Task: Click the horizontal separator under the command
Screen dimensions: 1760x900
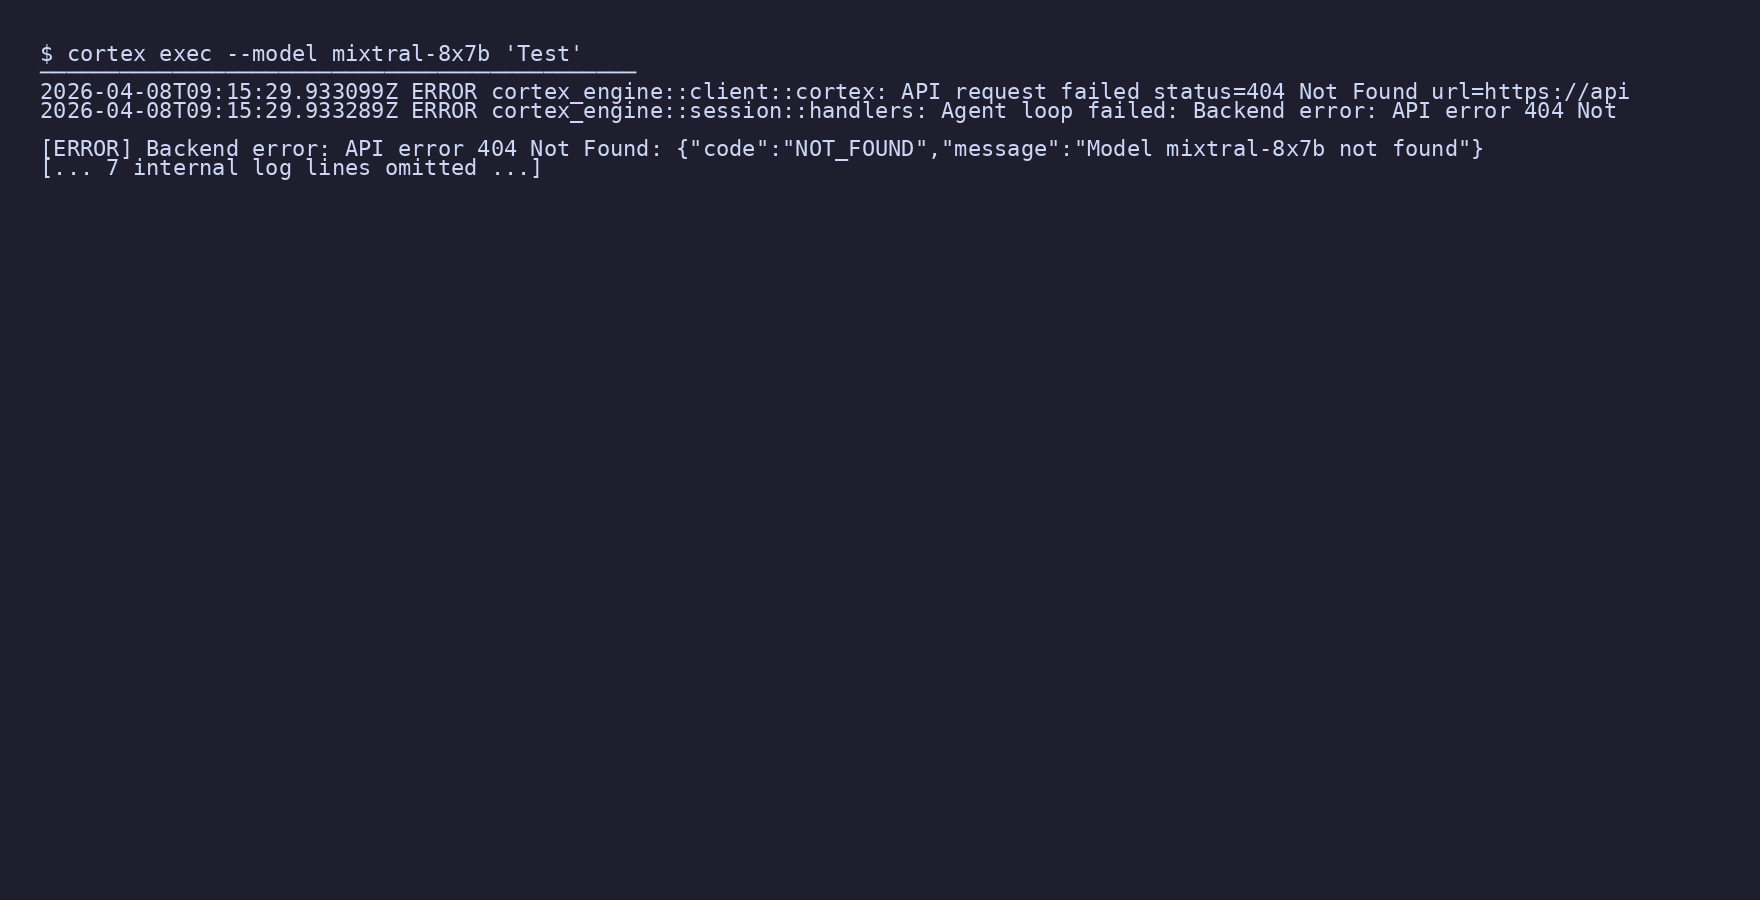Action: pos(338,72)
